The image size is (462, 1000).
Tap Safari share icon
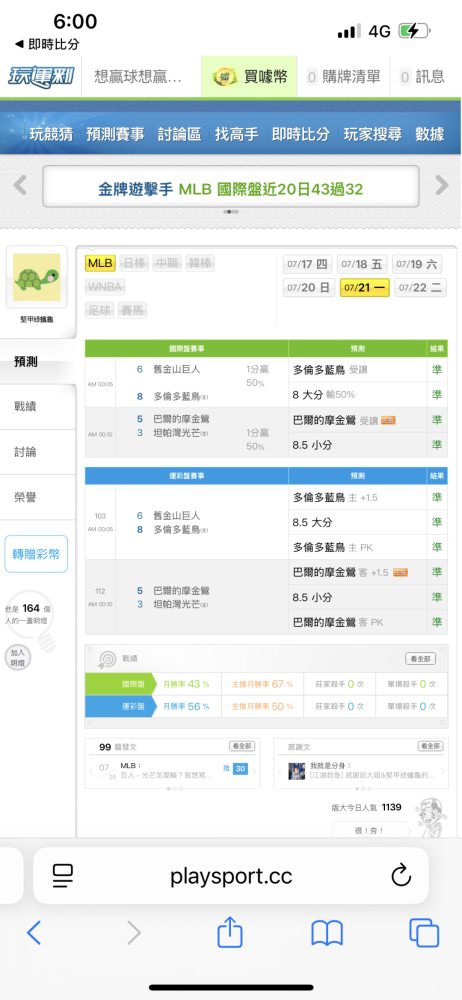coord(230,932)
